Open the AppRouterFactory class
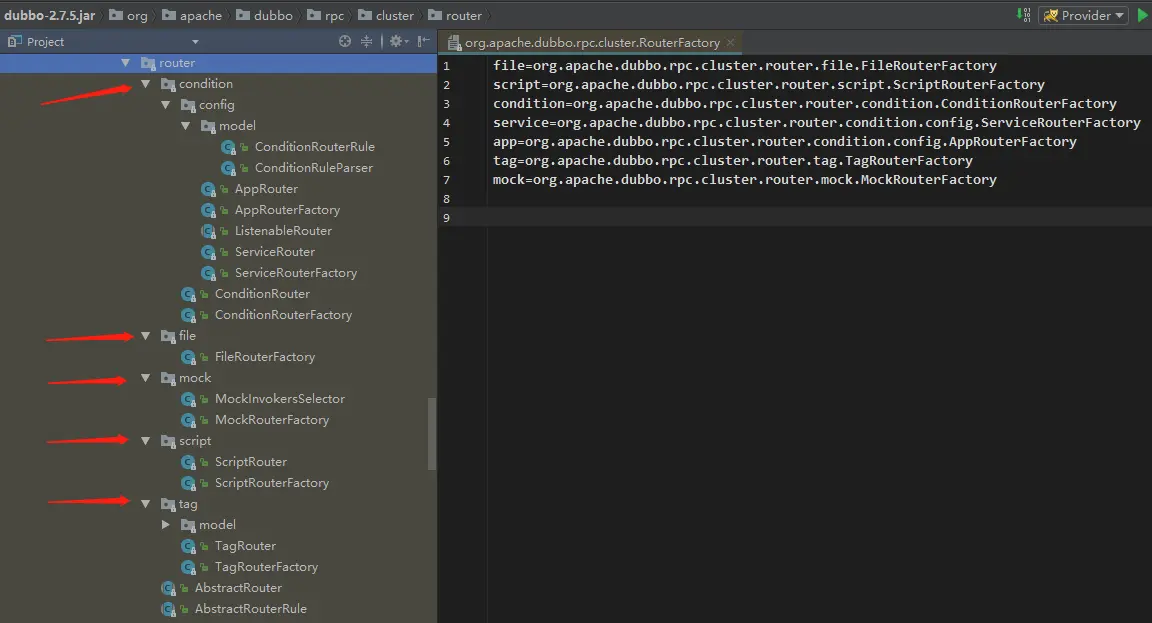1152x623 pixels. (x=287, y=210)
